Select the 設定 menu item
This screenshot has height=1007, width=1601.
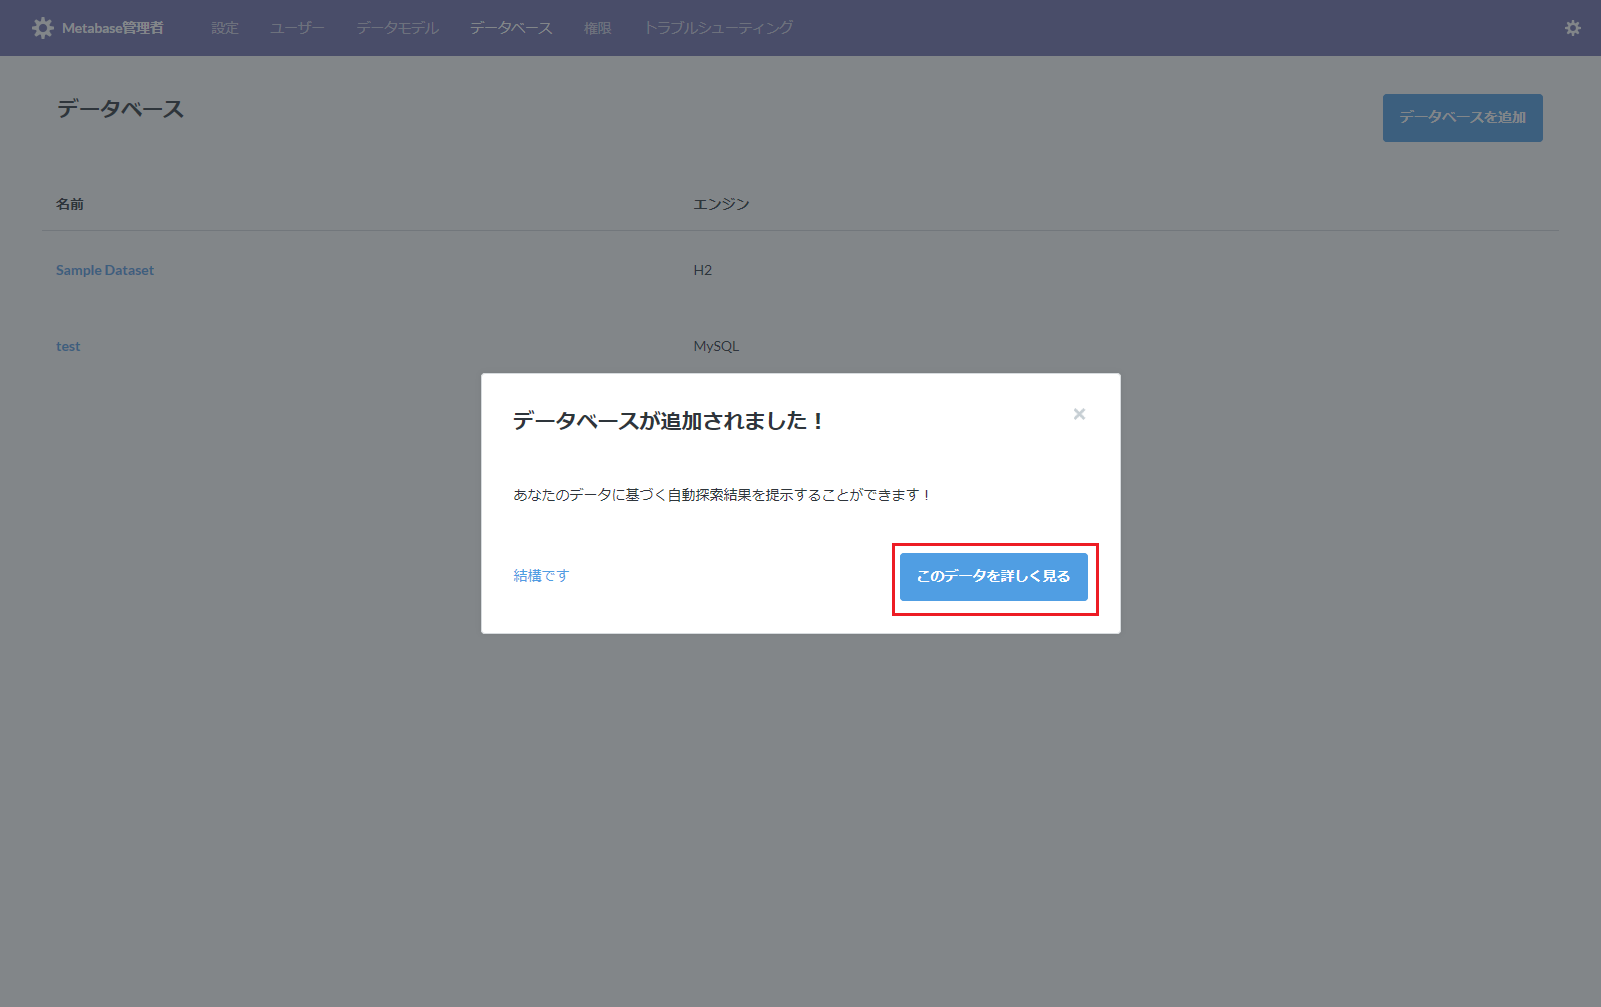[x=224, y=27]
